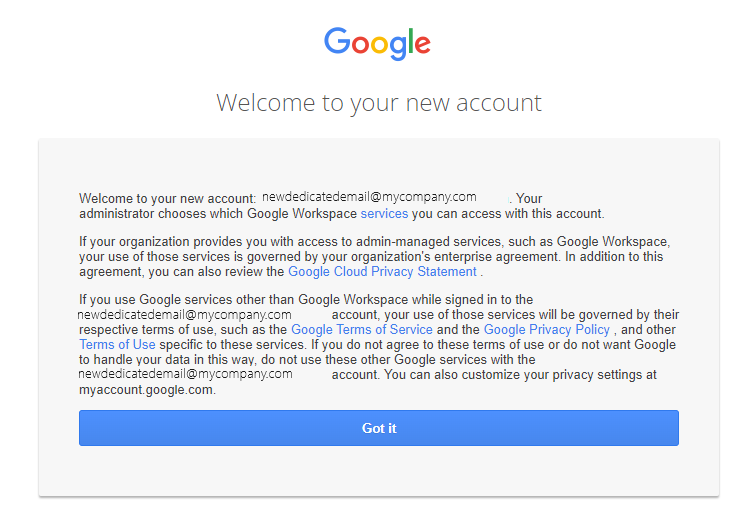Follow the Terms of Use link
Image resolution: width=755 pixels, height=519 pixels.
(x=117, y=344)
